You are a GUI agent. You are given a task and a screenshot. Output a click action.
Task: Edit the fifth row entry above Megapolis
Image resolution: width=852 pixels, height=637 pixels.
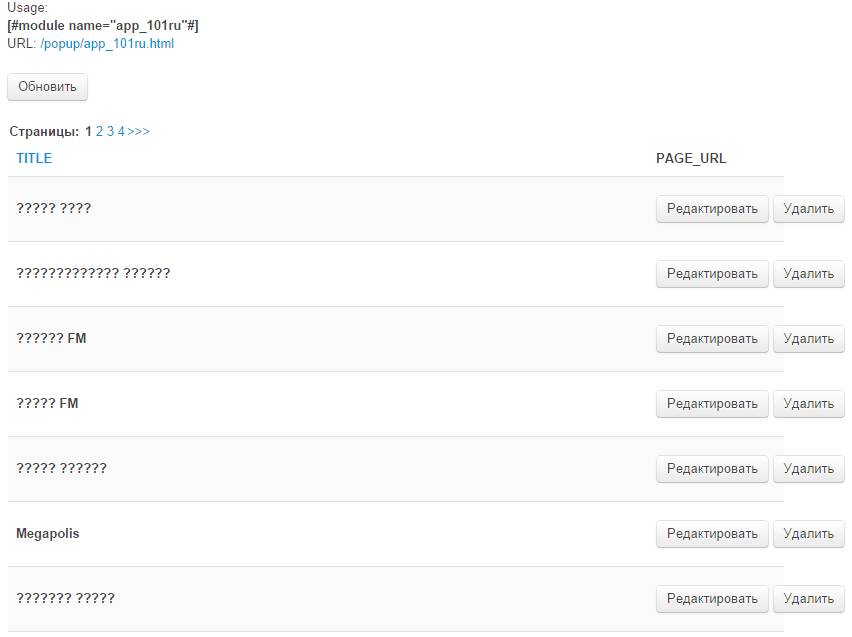coord(712,469)
